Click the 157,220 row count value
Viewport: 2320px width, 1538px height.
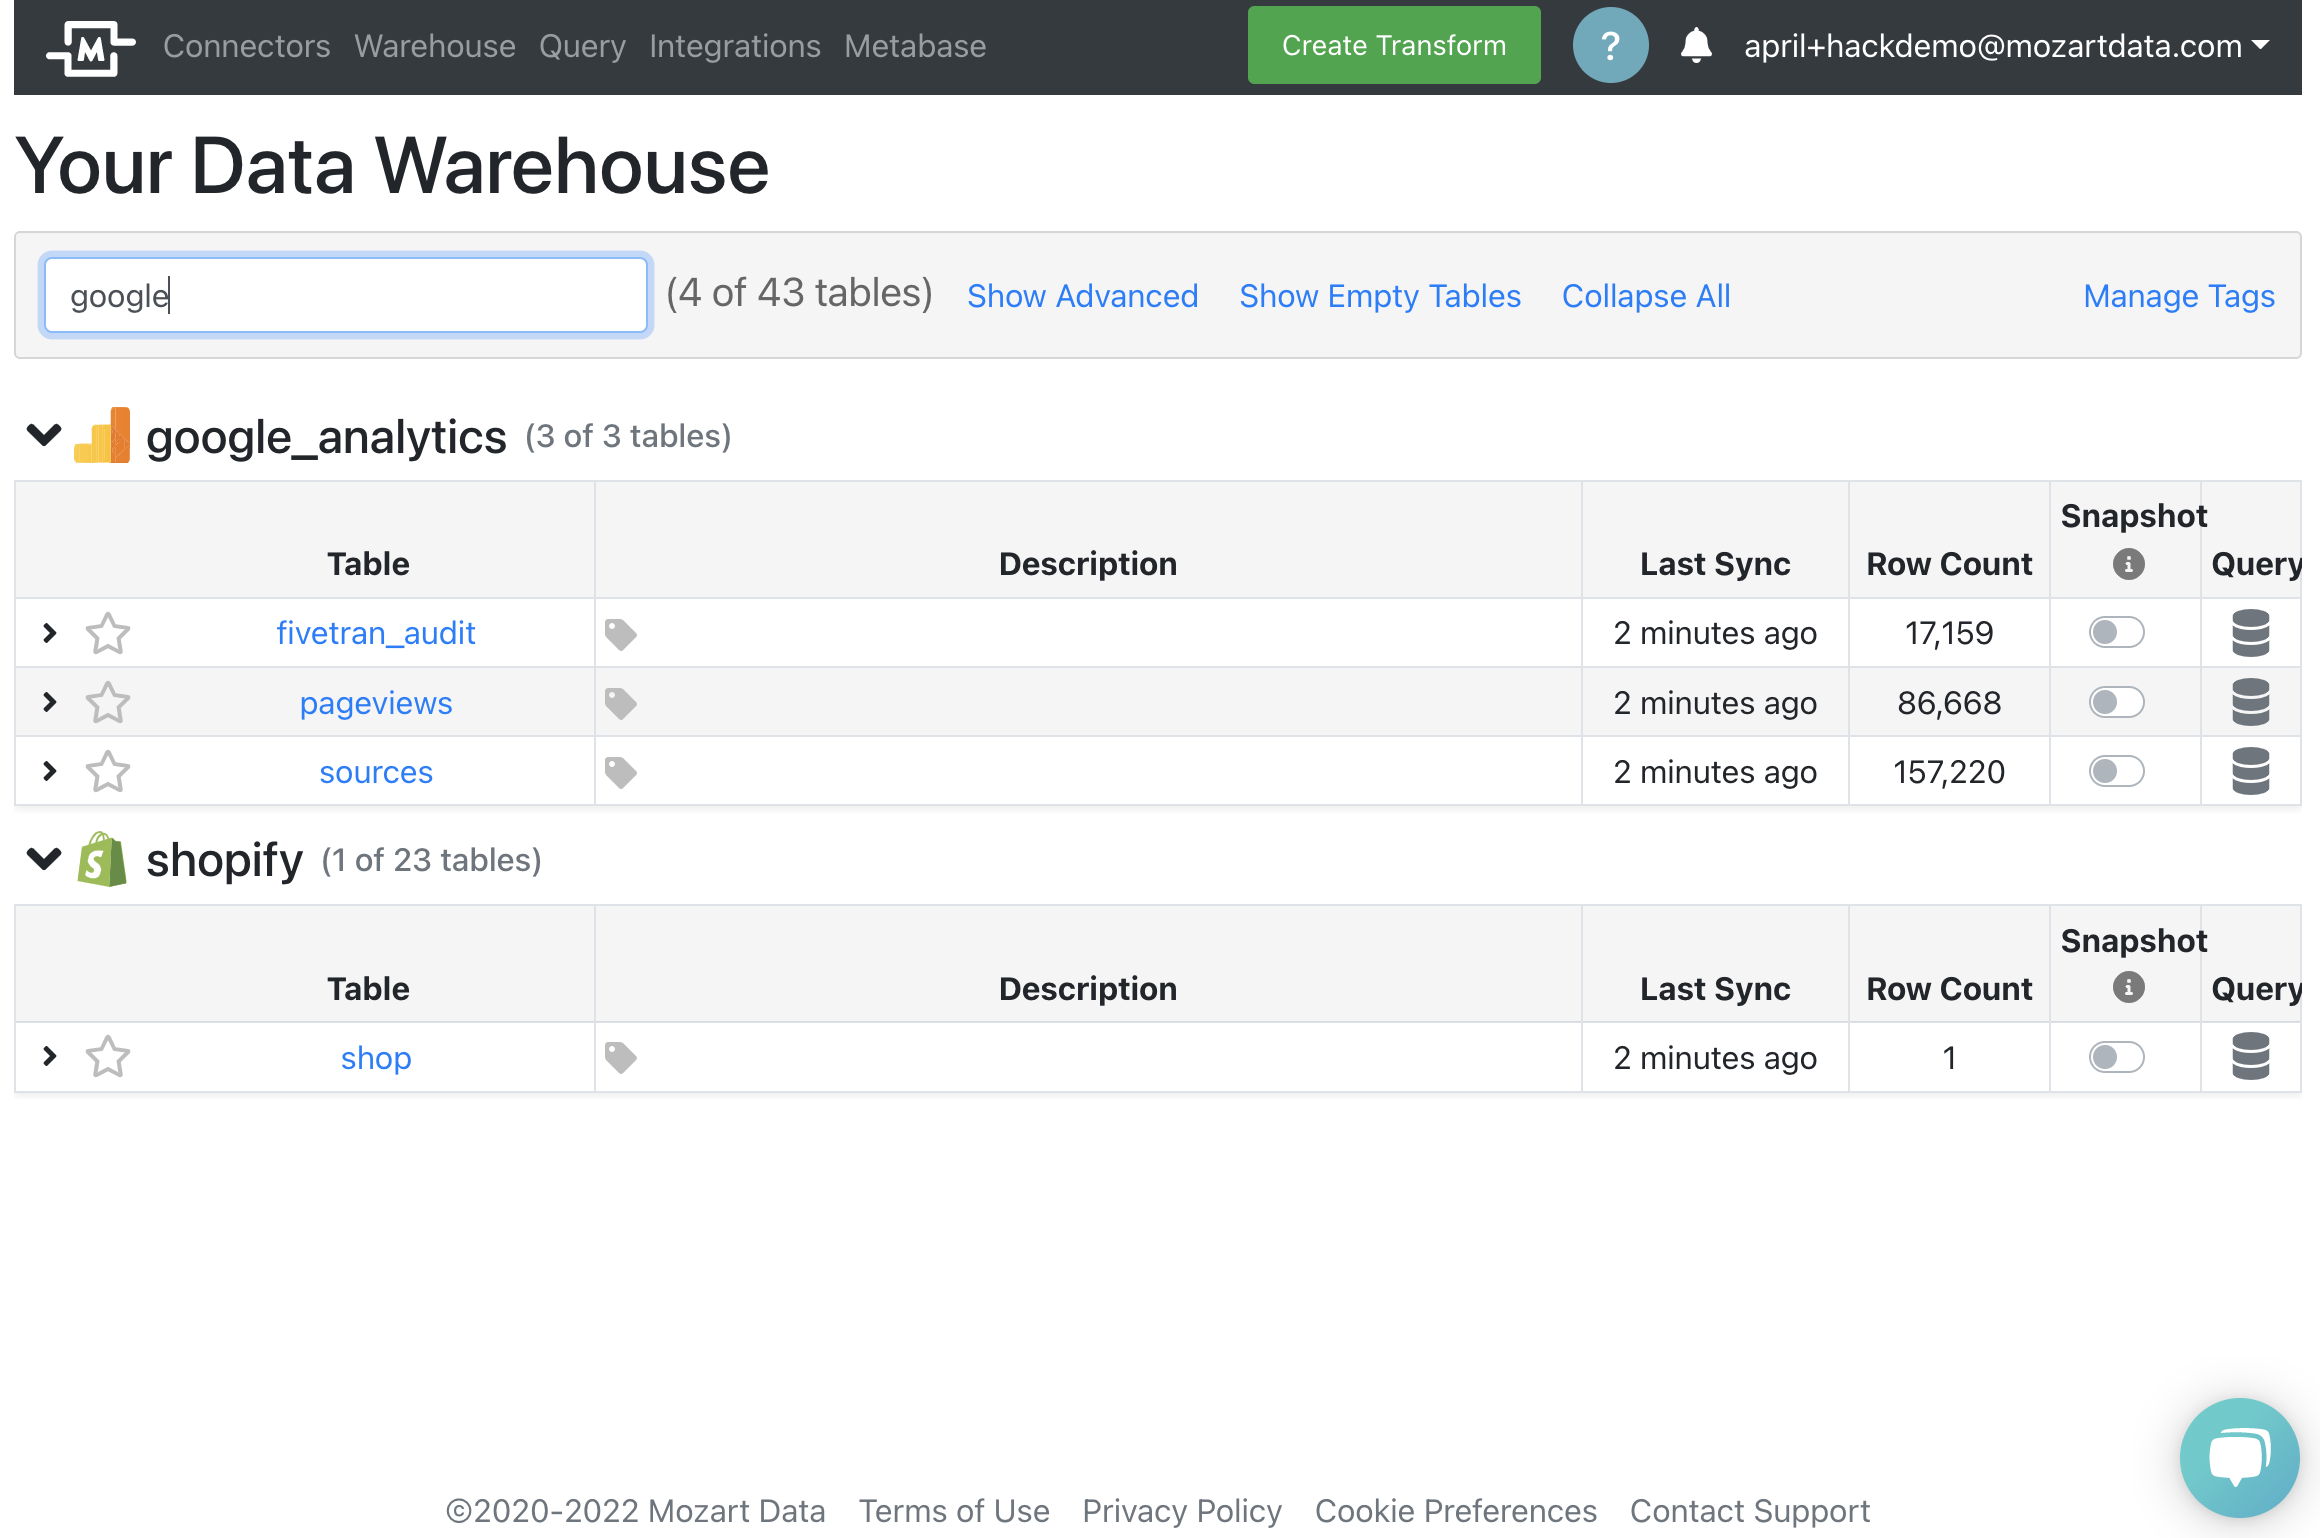point(1949,772)
